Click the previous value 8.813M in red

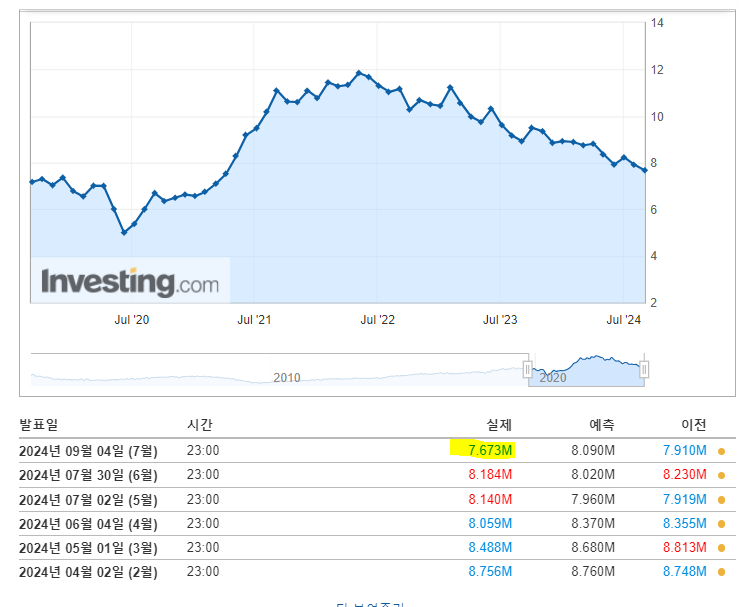[684, 547]
